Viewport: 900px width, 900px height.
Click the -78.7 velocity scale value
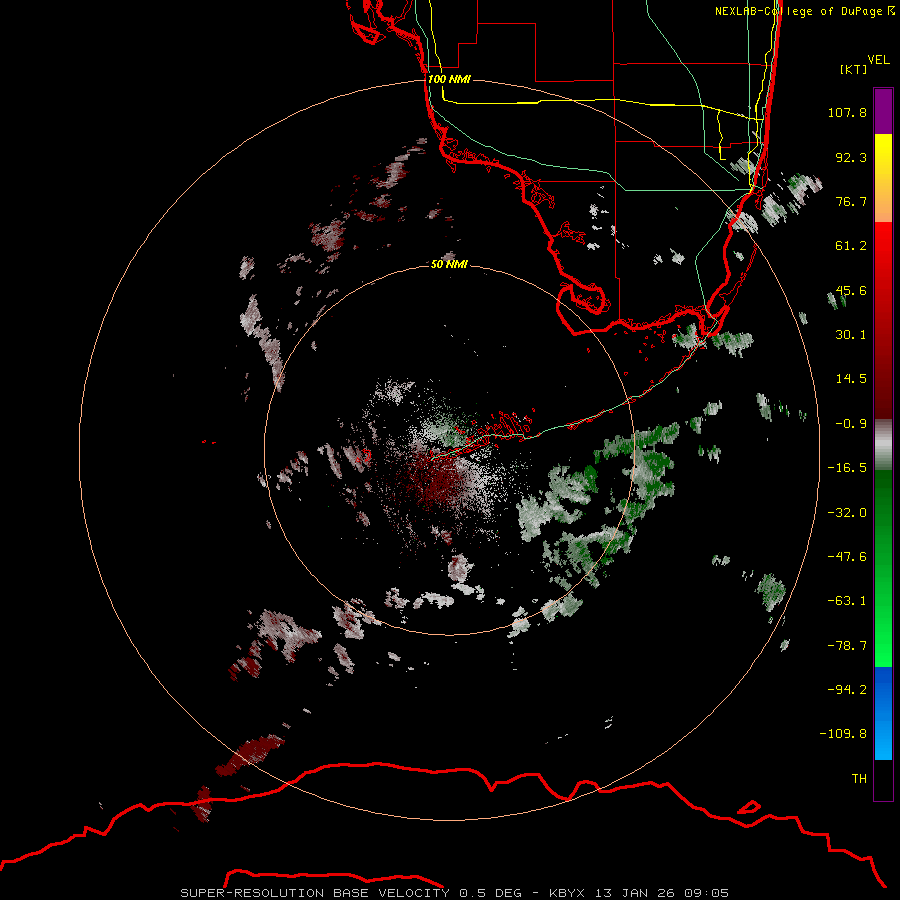847,646
